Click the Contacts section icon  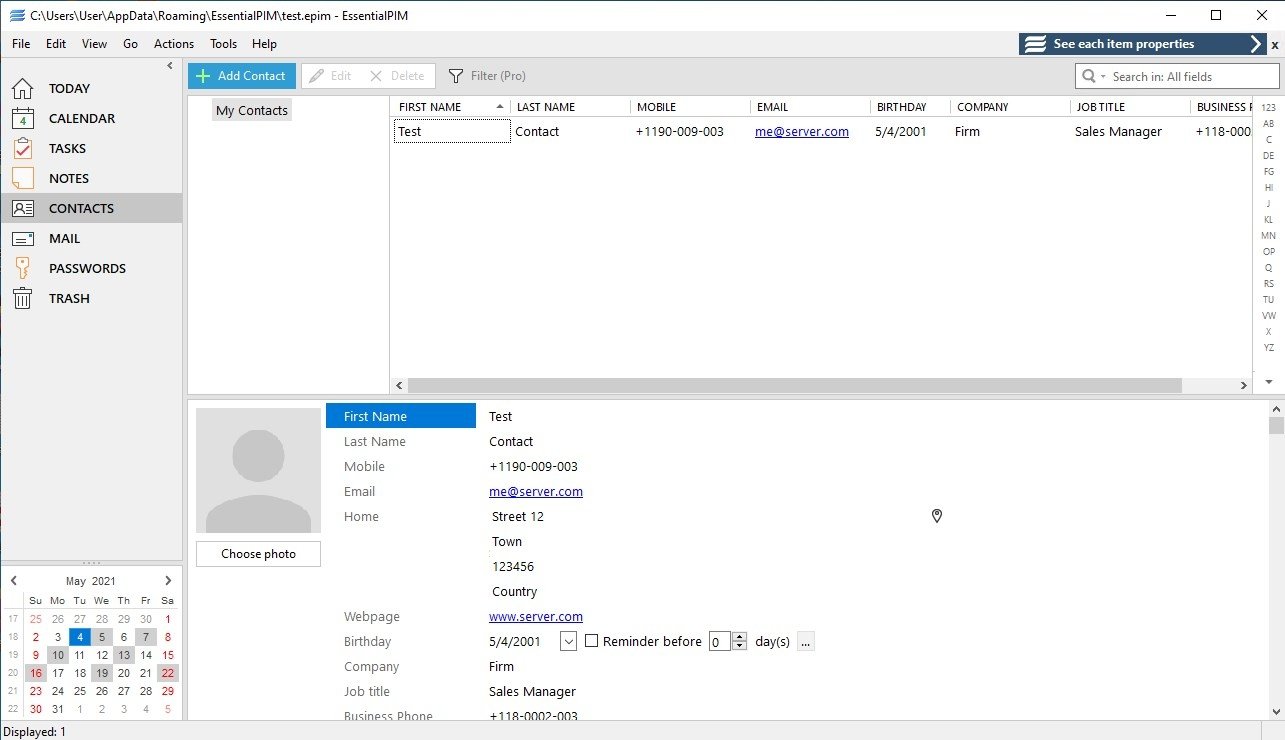tap(22, 208)
